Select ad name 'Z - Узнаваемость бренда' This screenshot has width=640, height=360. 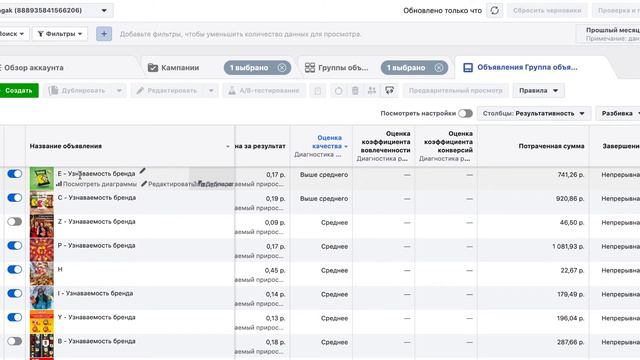[x=96, y=222]
